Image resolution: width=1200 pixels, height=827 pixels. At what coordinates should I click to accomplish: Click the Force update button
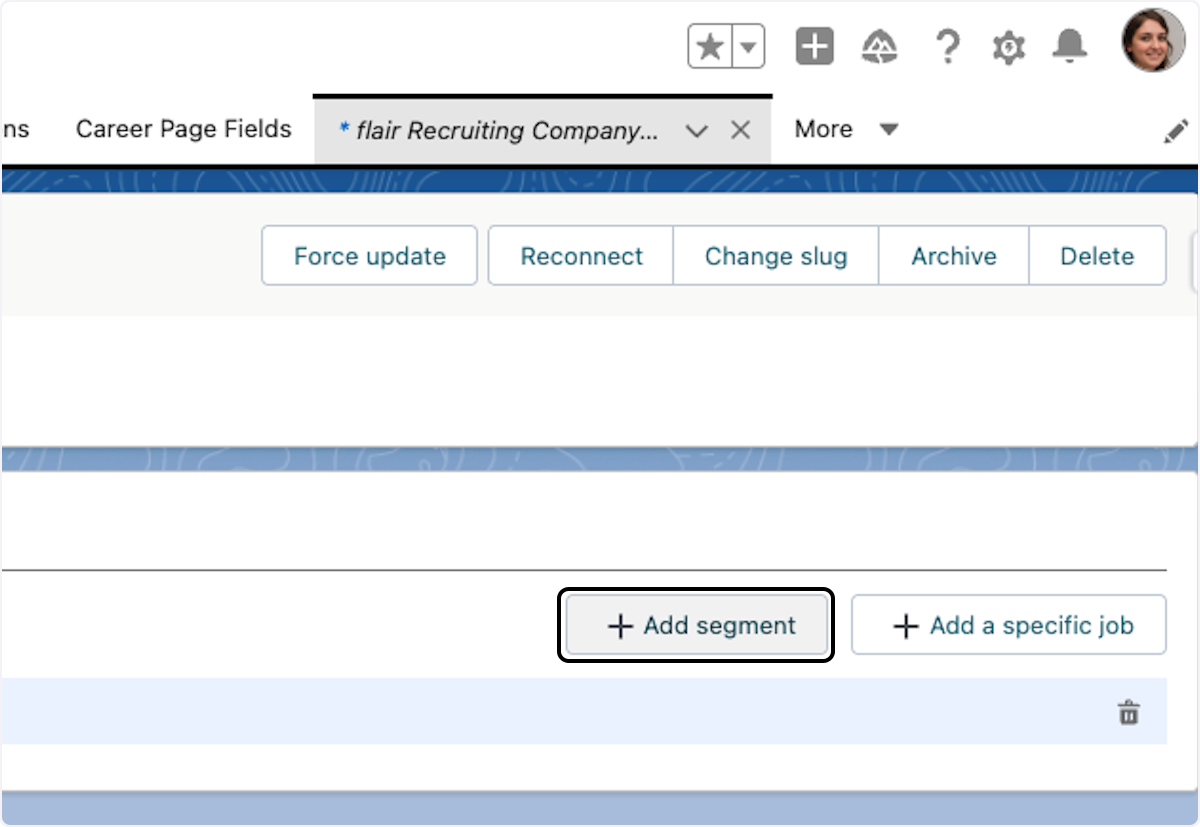(369, 256)
